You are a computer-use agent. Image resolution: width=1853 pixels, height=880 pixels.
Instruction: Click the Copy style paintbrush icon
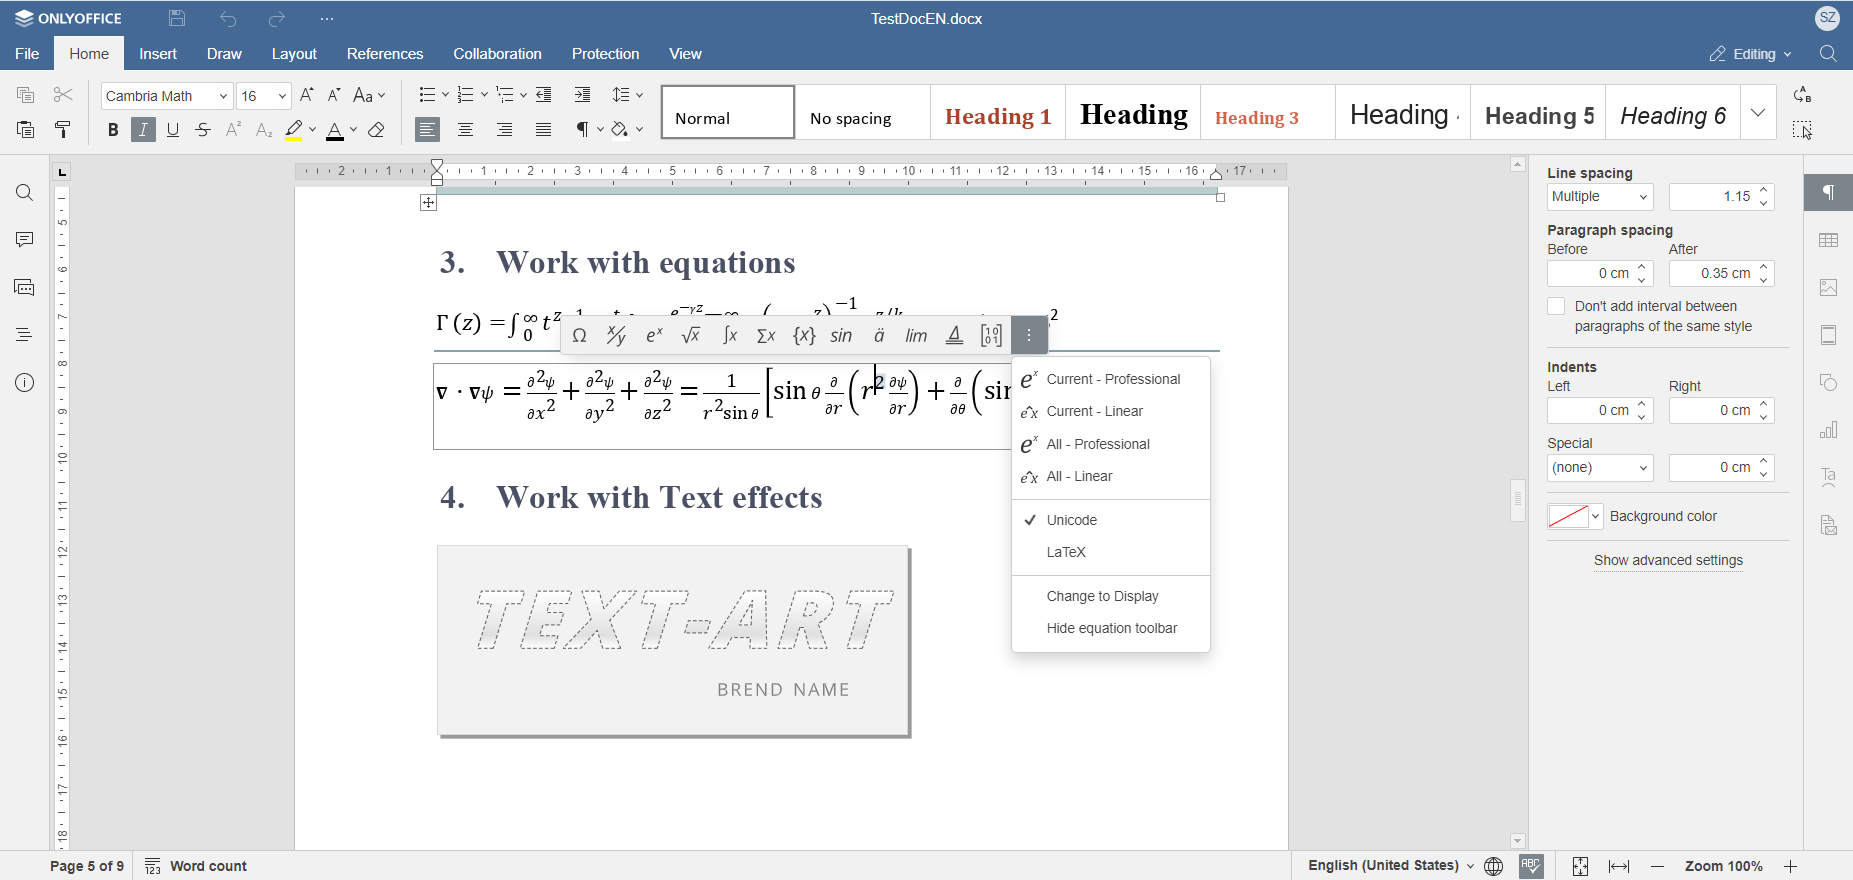[63, 130]
